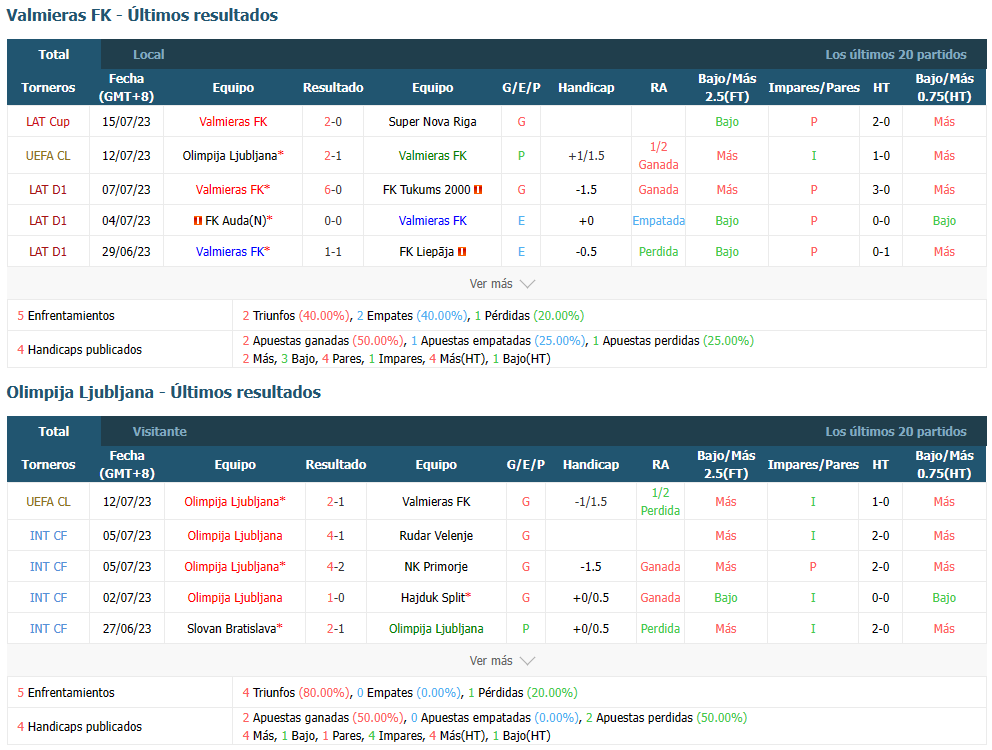Select the Total tab in Olimpija Ljubljana table
This screenshot has height=750, width=992.
coord(54,432)
